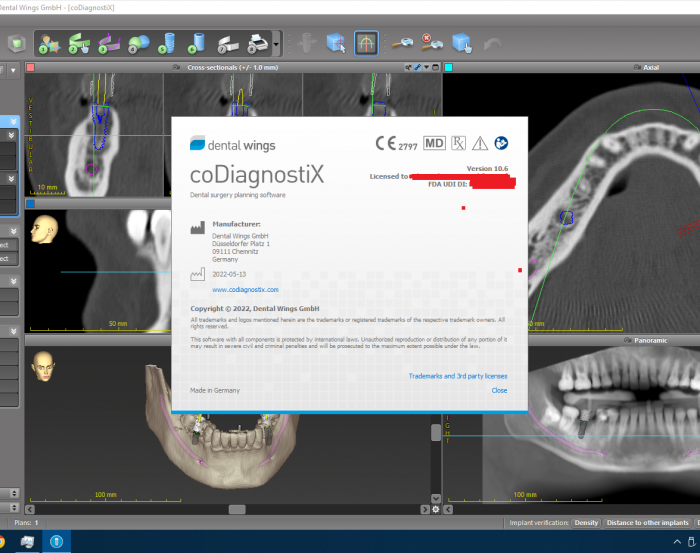Screen dimensions: 700x553
Task: Click the 'Version 10.6' text
Action: pos(487,169)
